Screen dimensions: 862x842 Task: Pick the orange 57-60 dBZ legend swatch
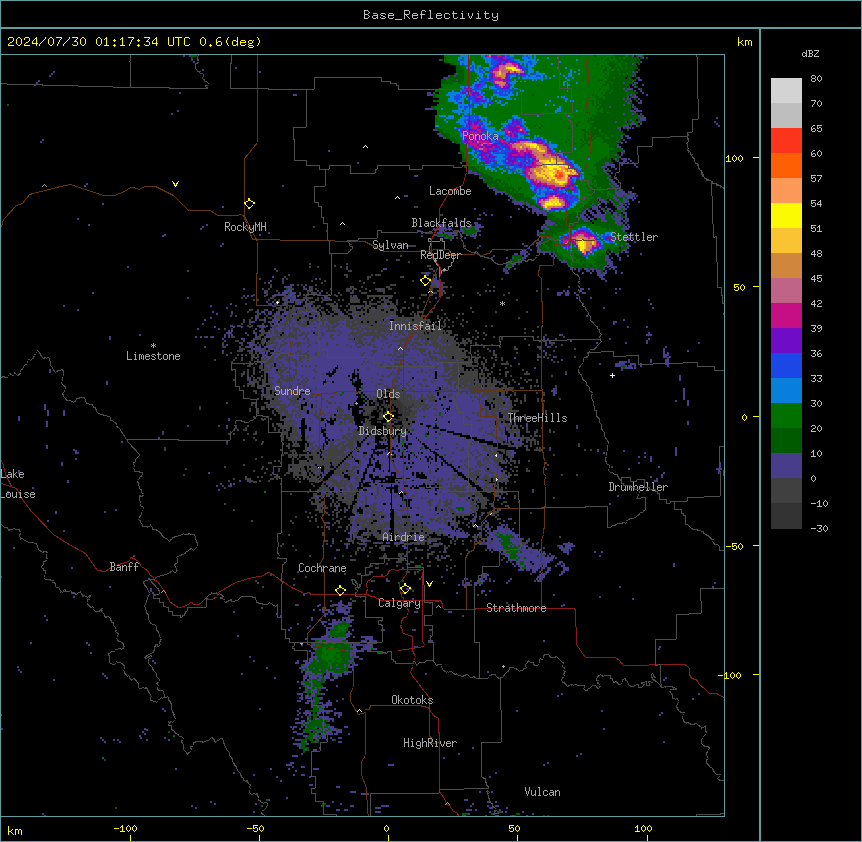click(786, 165)
